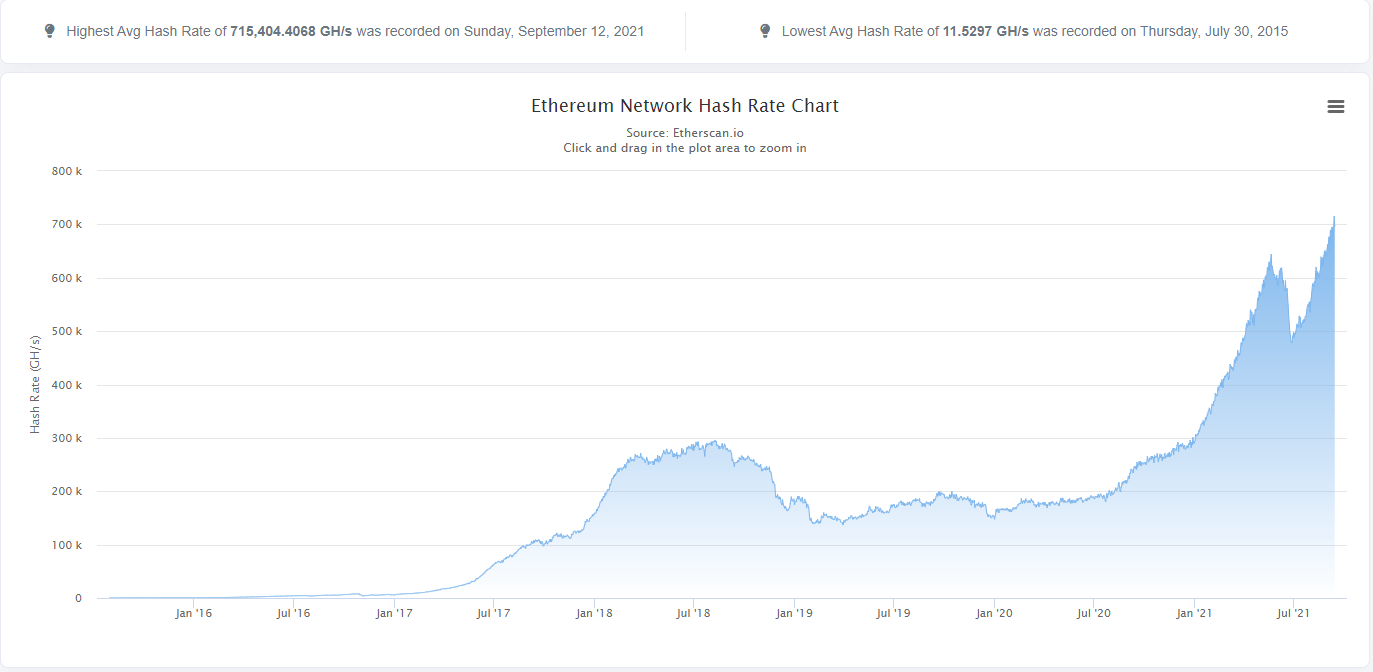Click the lightbulb icon beside Highest Avg Hash Rate
This screenshot has width=1373, height=672.
[x=50, y=31]
